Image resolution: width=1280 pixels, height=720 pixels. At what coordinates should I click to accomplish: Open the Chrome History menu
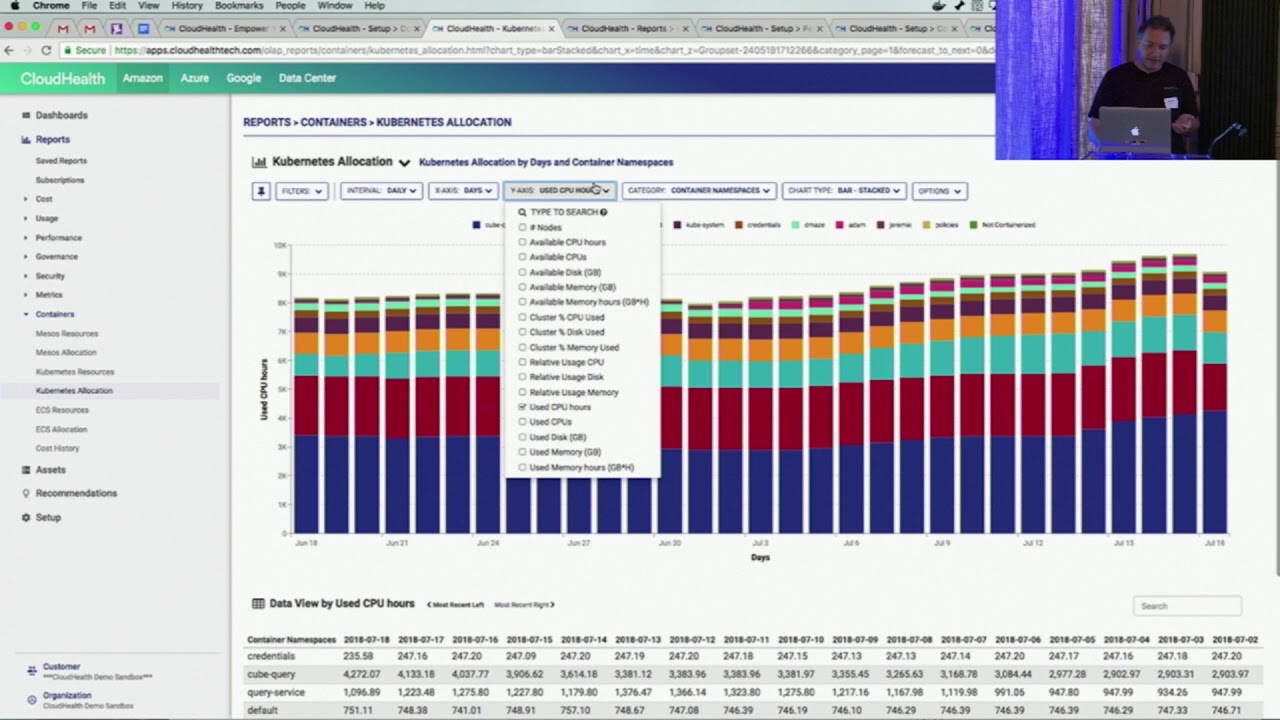(186, 6)
